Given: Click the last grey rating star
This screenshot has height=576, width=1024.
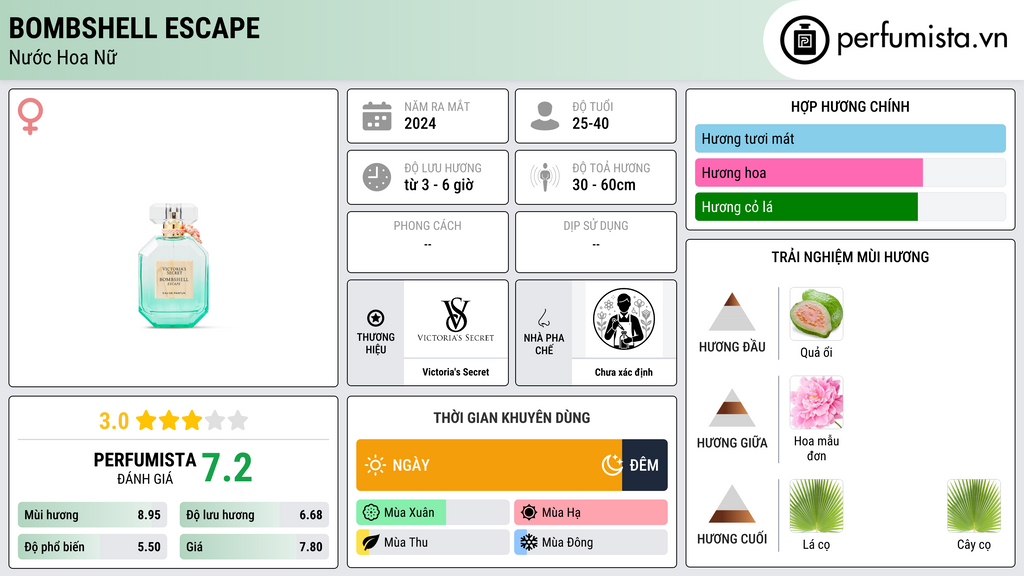Looking at the screenshot, I should tap(238, 421).
